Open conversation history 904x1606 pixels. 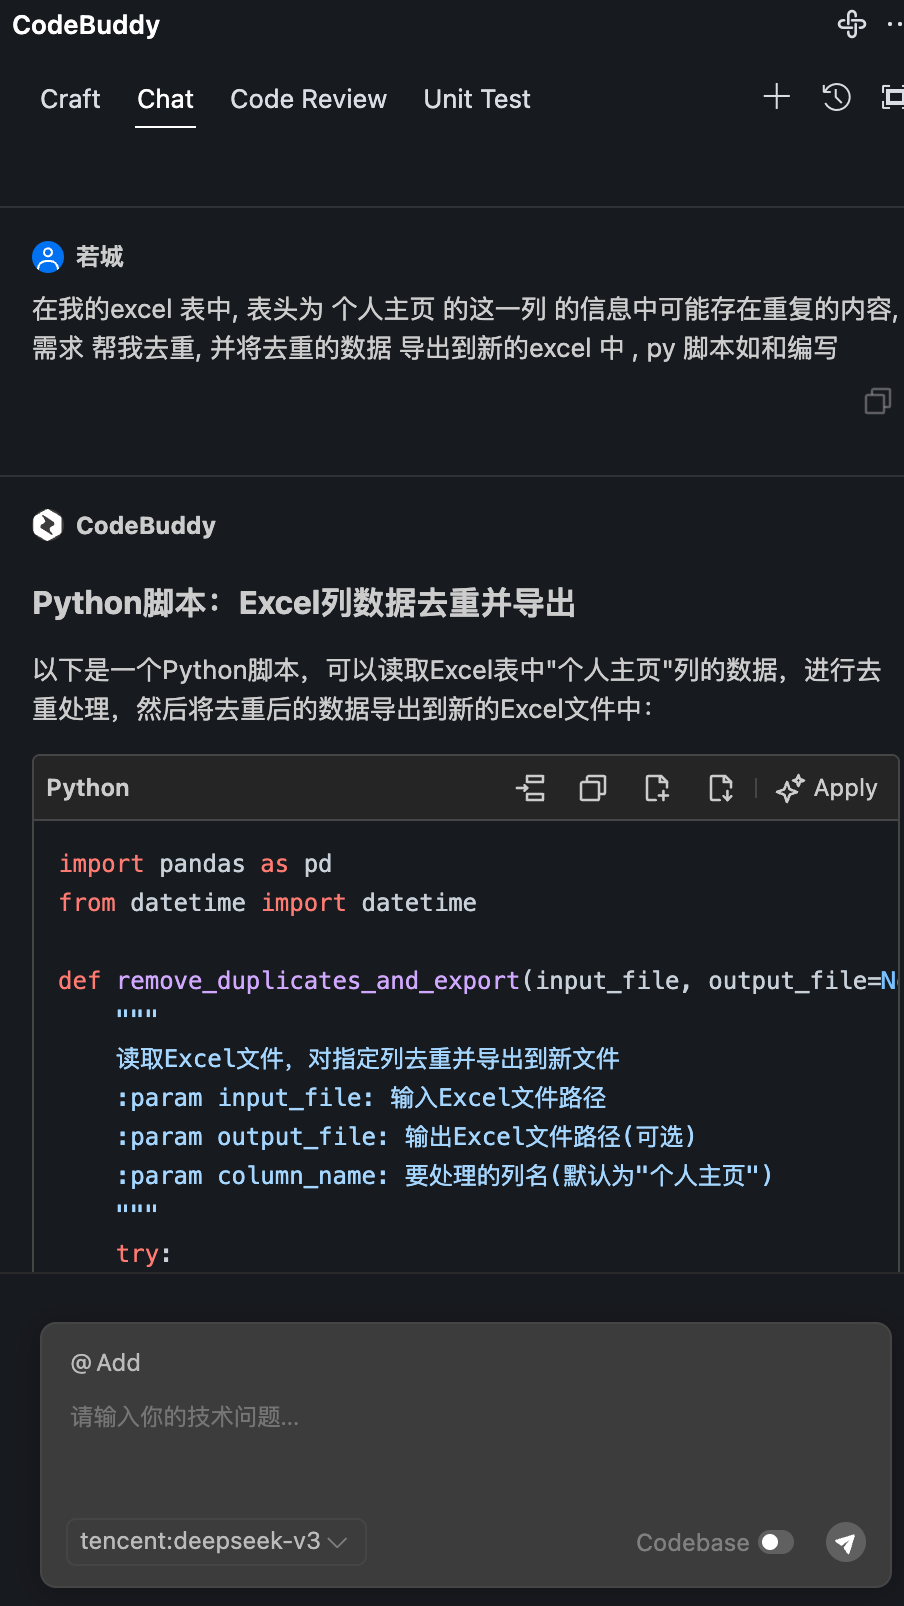point(836,97)
